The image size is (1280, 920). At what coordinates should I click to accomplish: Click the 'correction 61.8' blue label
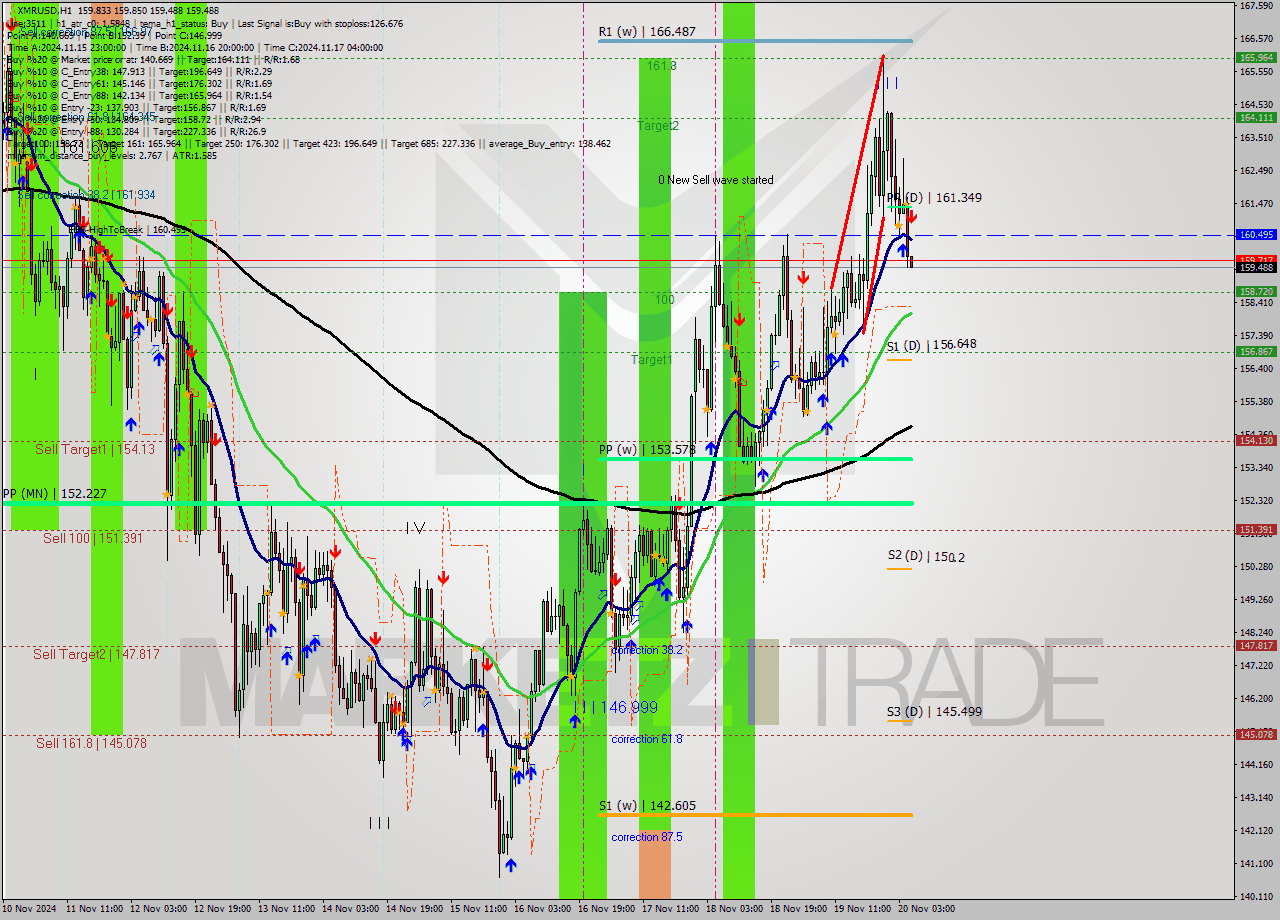(647, 739)
